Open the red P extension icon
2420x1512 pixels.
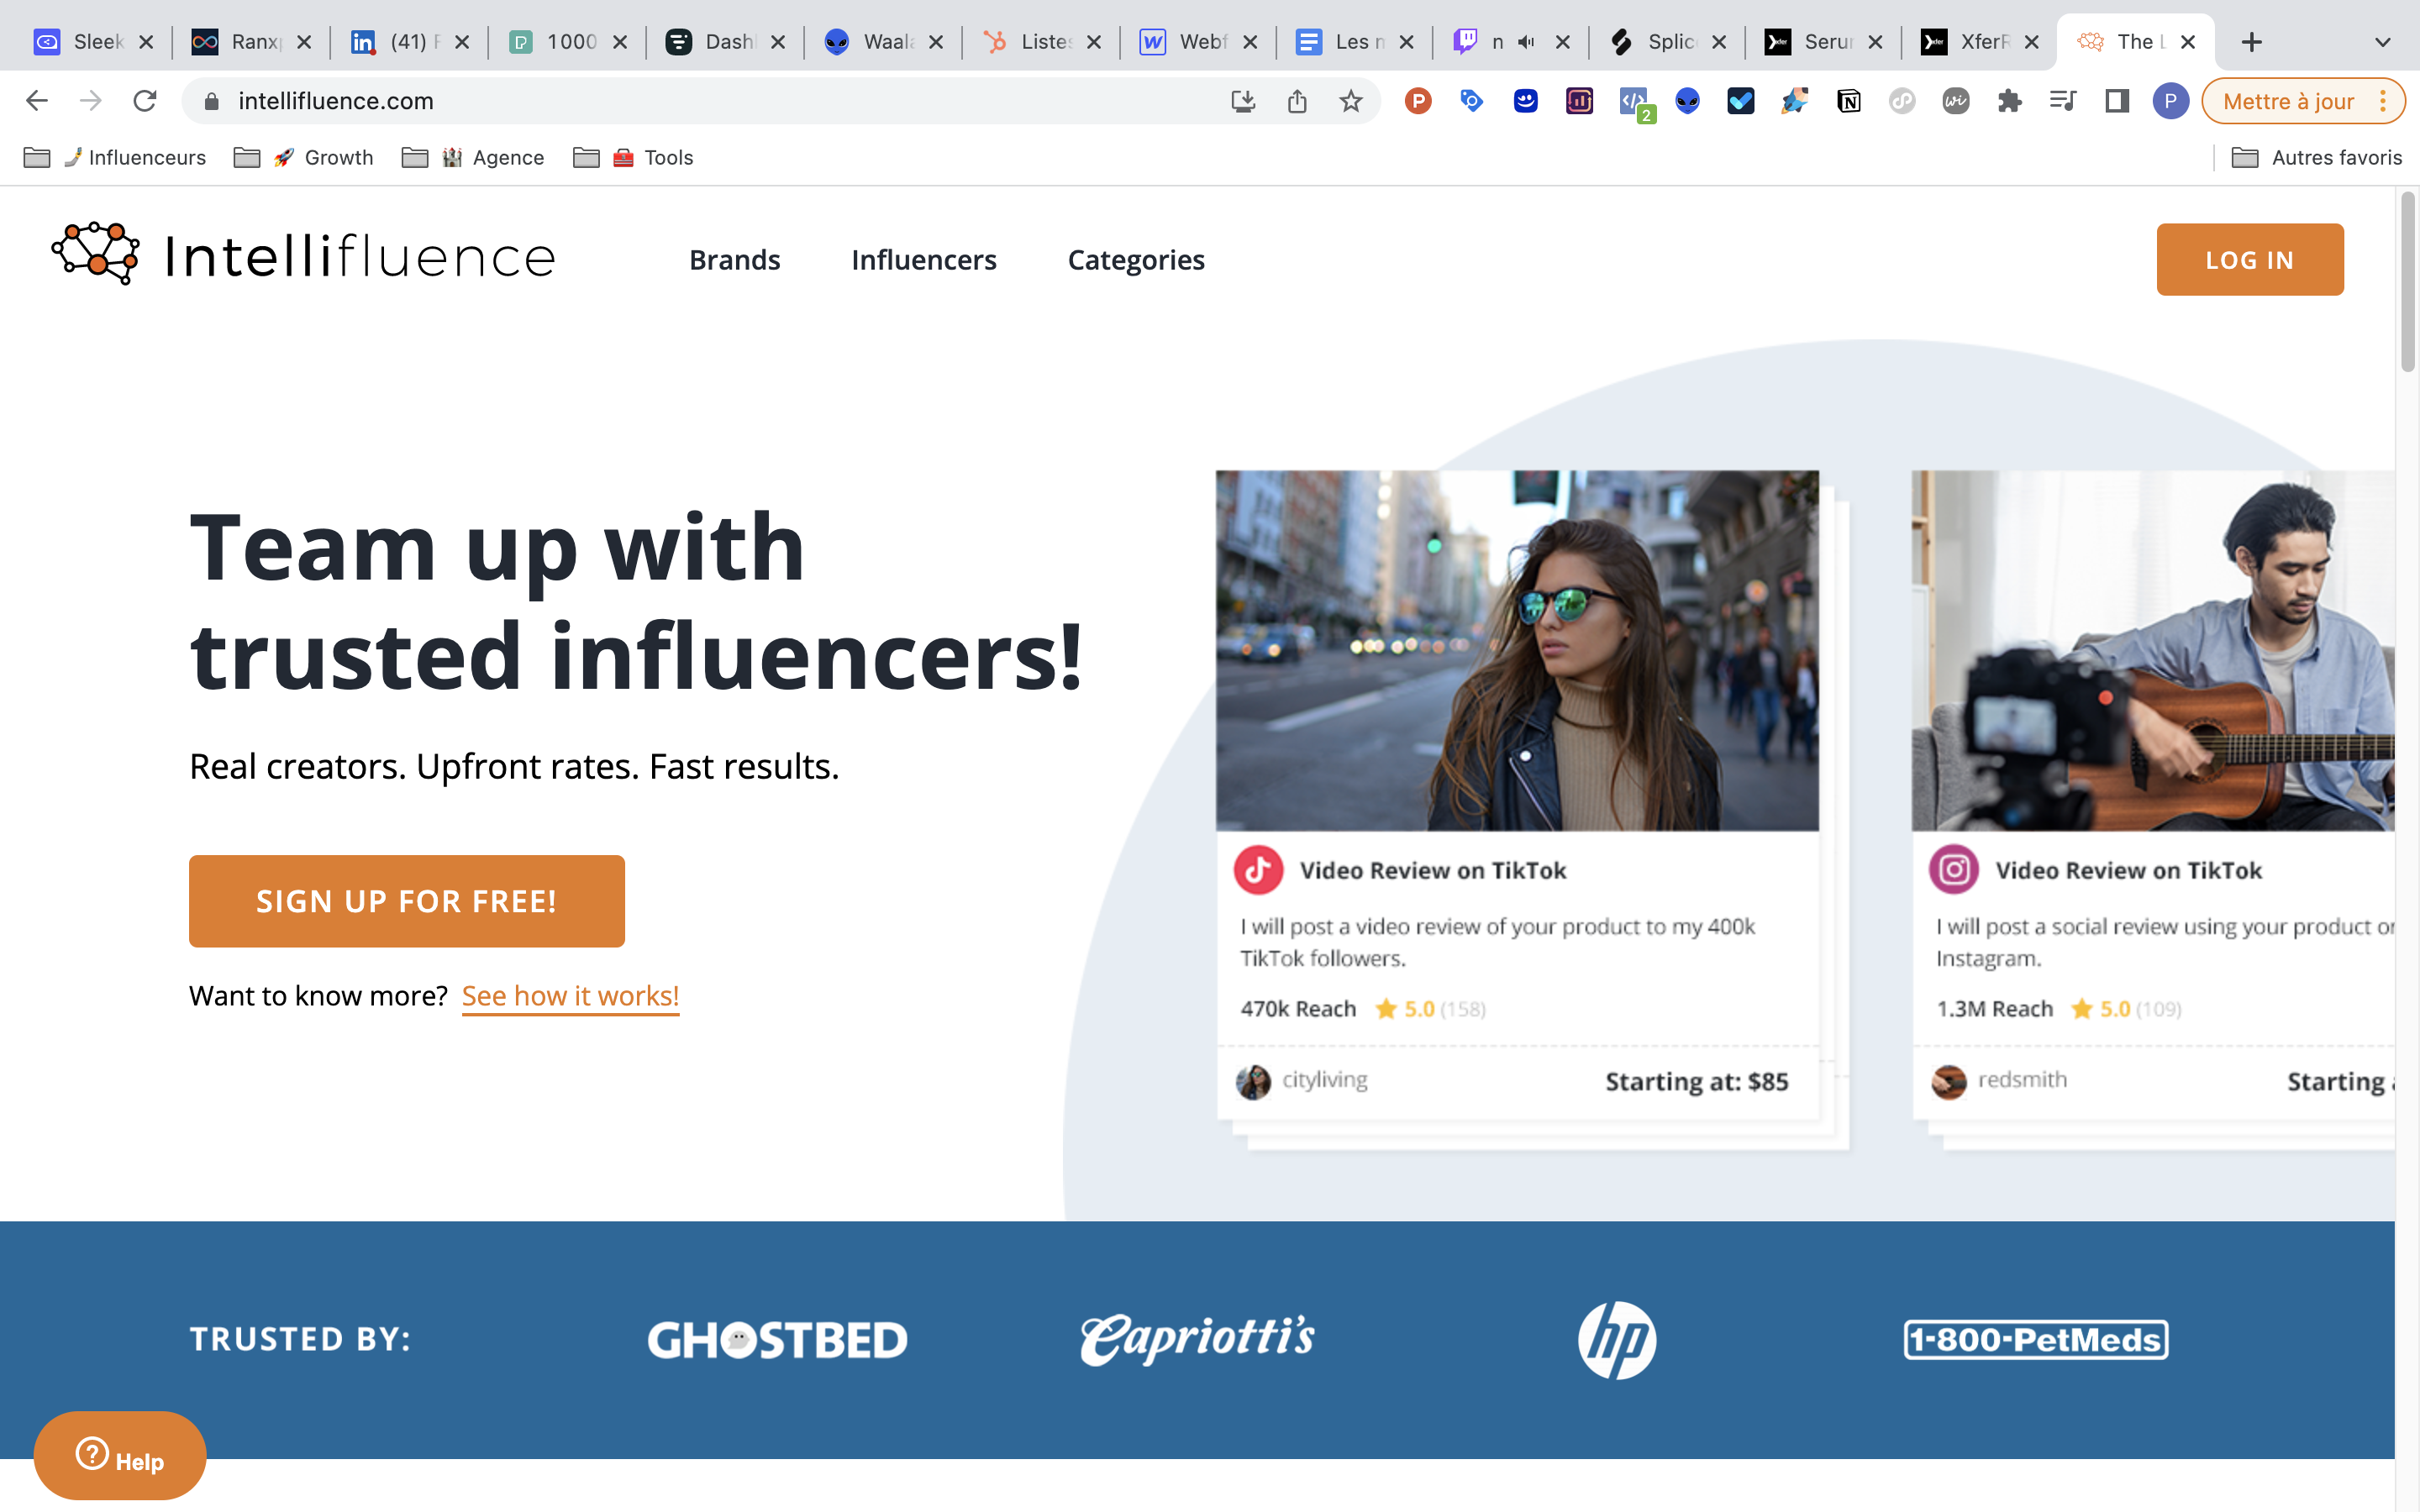coord(1418,101)
